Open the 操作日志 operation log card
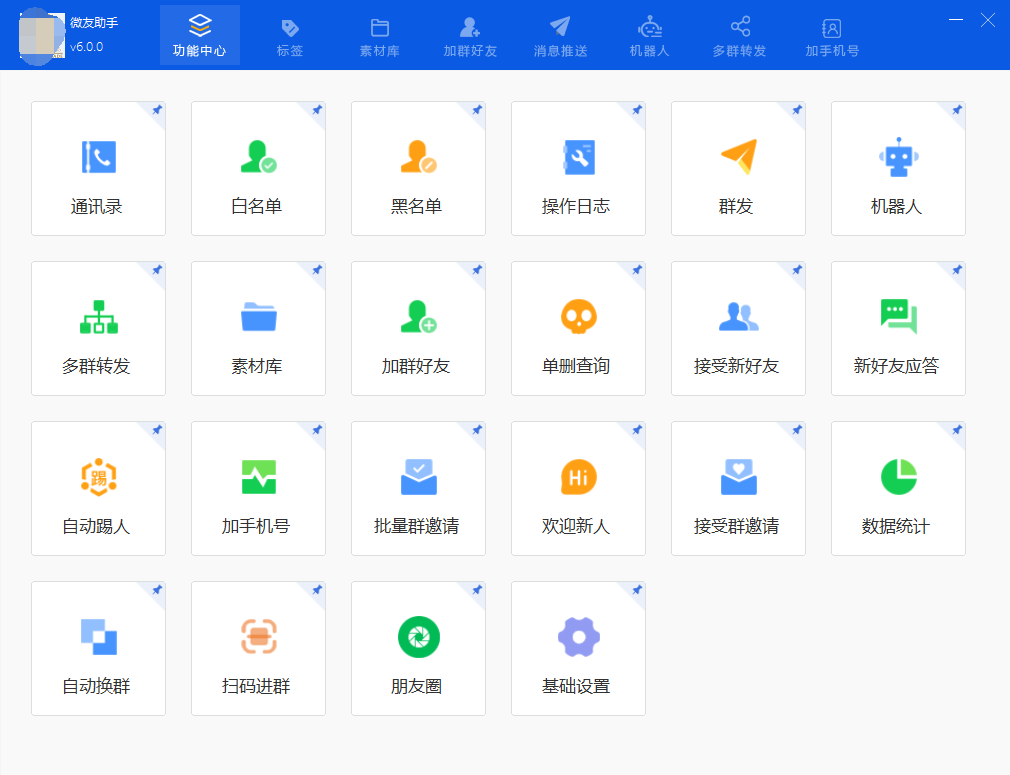The height and width of the screenshot is (775, 1010). tap(578, 169)
